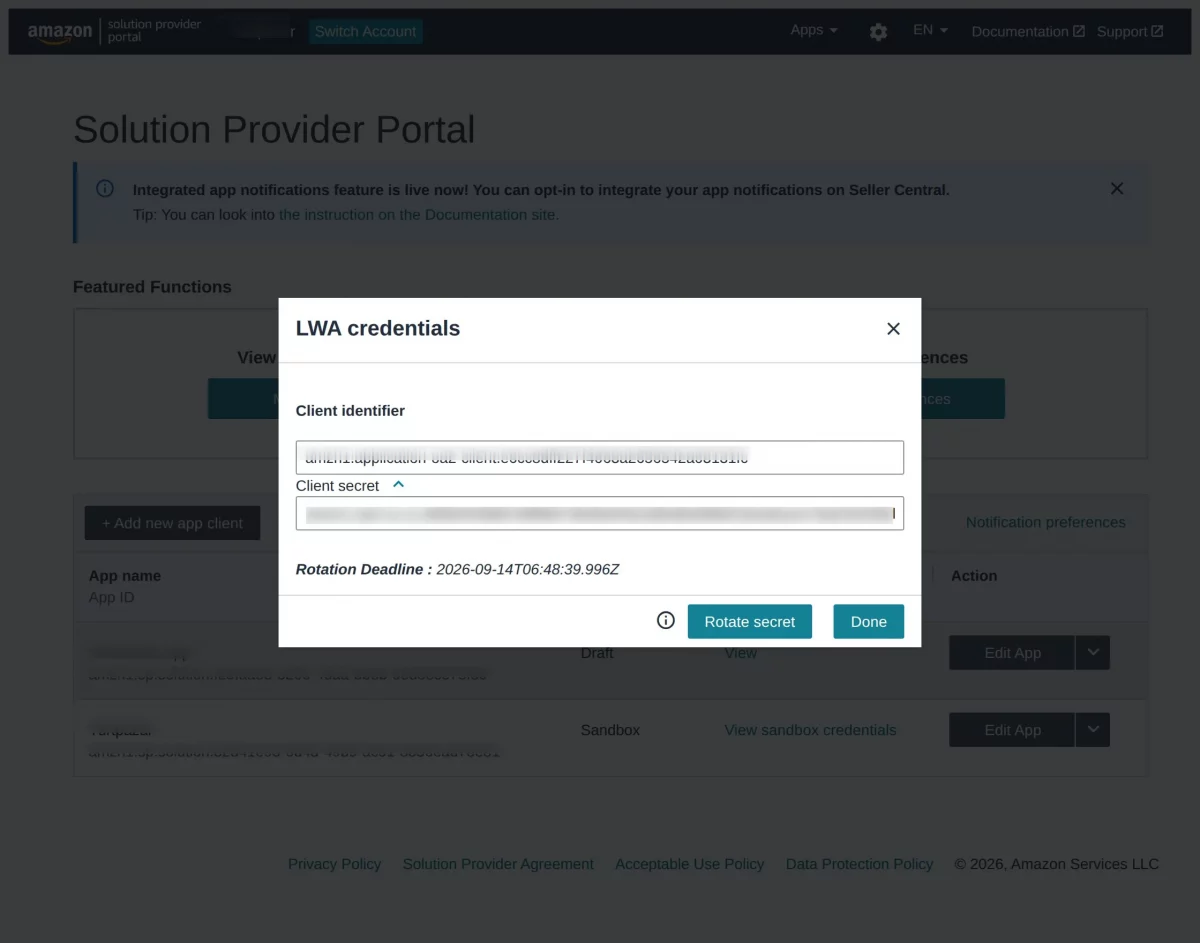
Task: Click the Rotation Deadline timestamp text
Action: (x=528, y=569)
